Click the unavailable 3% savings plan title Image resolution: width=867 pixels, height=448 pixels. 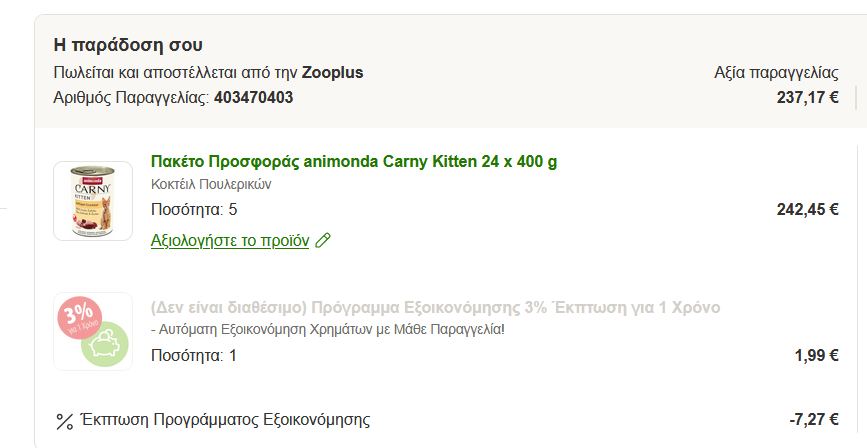point(435,307)
